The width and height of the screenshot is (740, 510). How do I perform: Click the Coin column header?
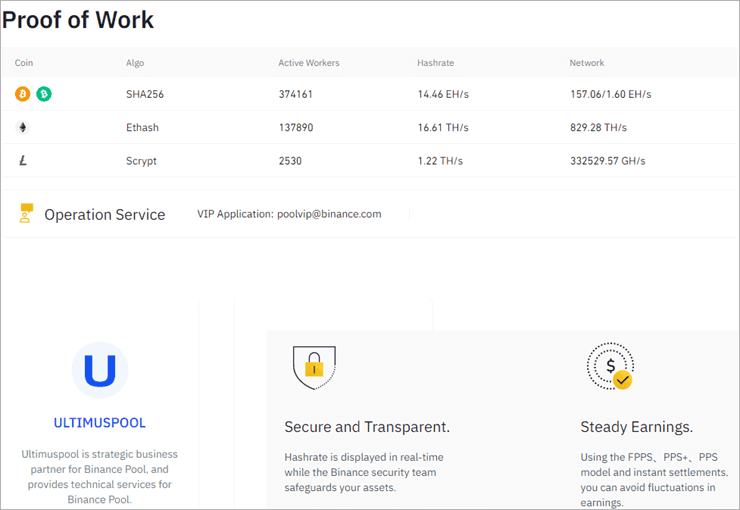(24, 63)
